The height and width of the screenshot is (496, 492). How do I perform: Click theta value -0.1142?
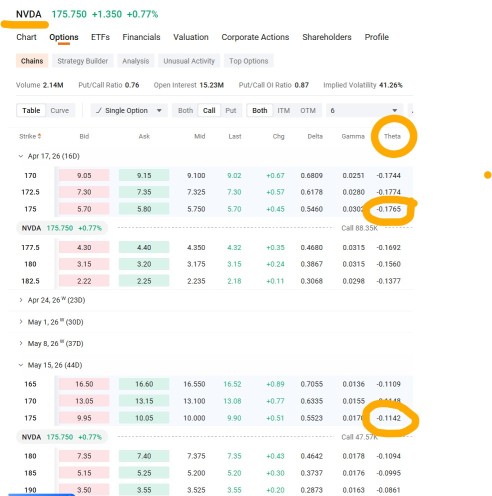pyautogui.click(x=389, y=418)
